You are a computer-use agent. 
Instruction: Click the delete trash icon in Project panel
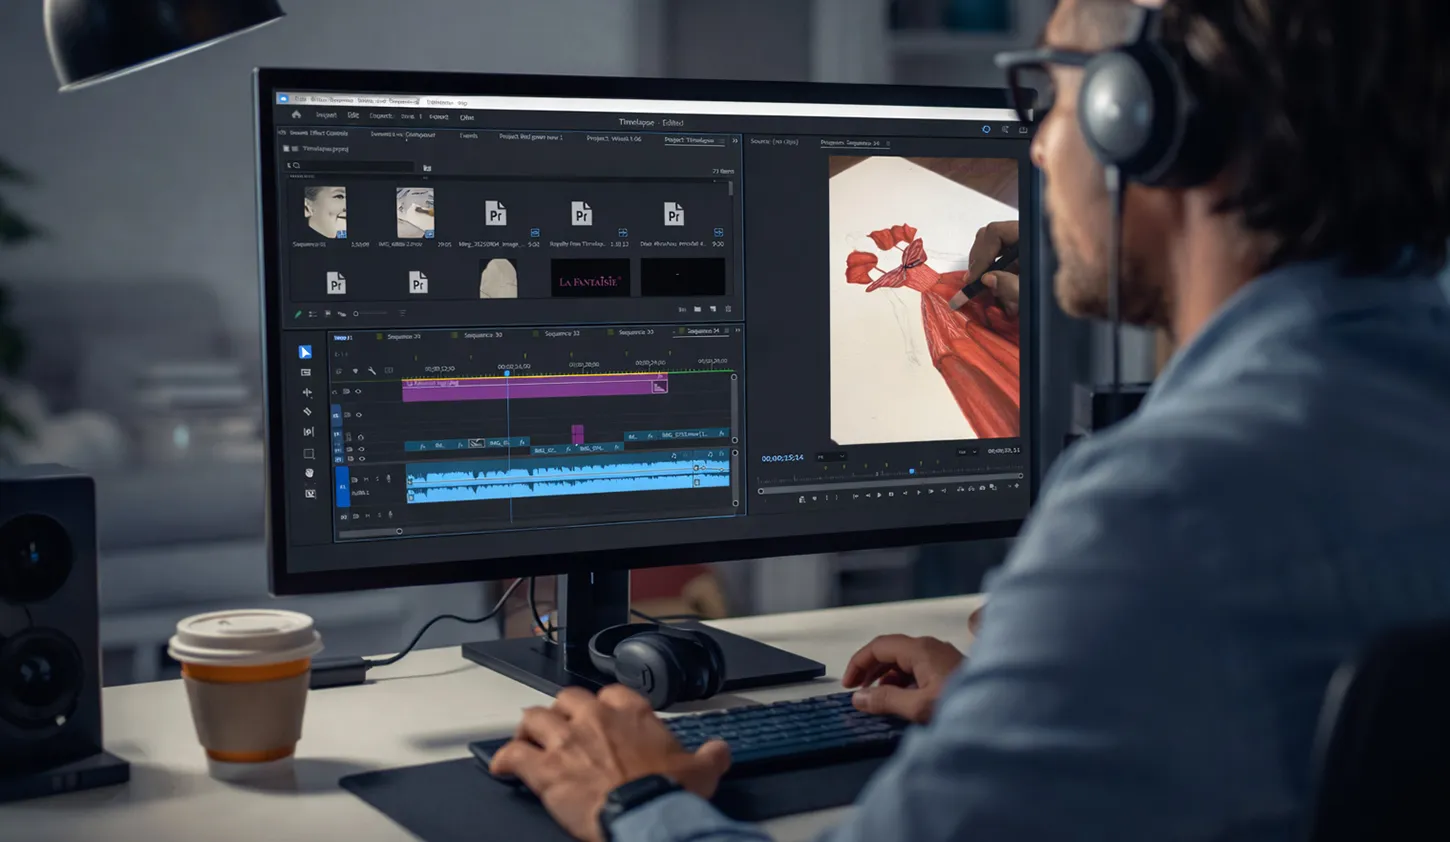coord(728,309)
